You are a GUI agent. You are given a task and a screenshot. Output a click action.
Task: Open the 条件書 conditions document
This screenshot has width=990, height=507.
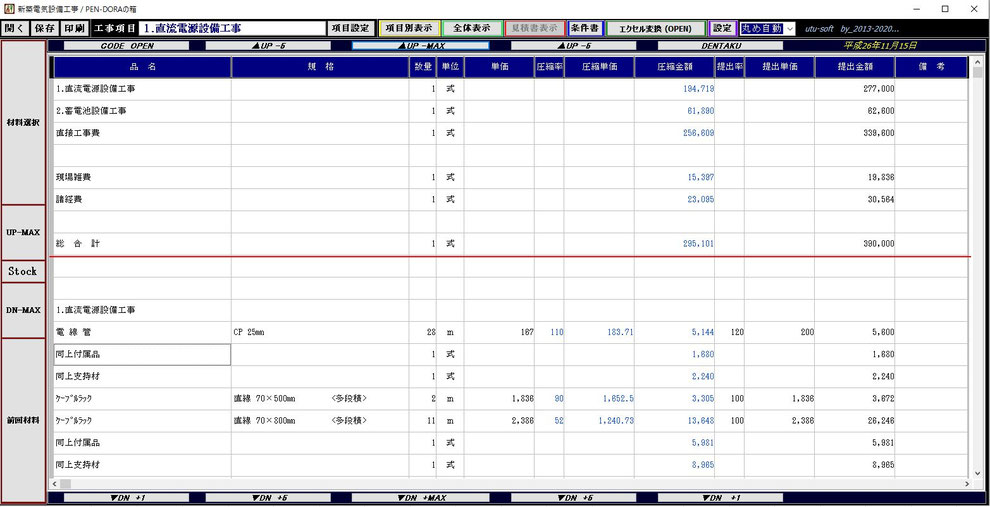585,28
